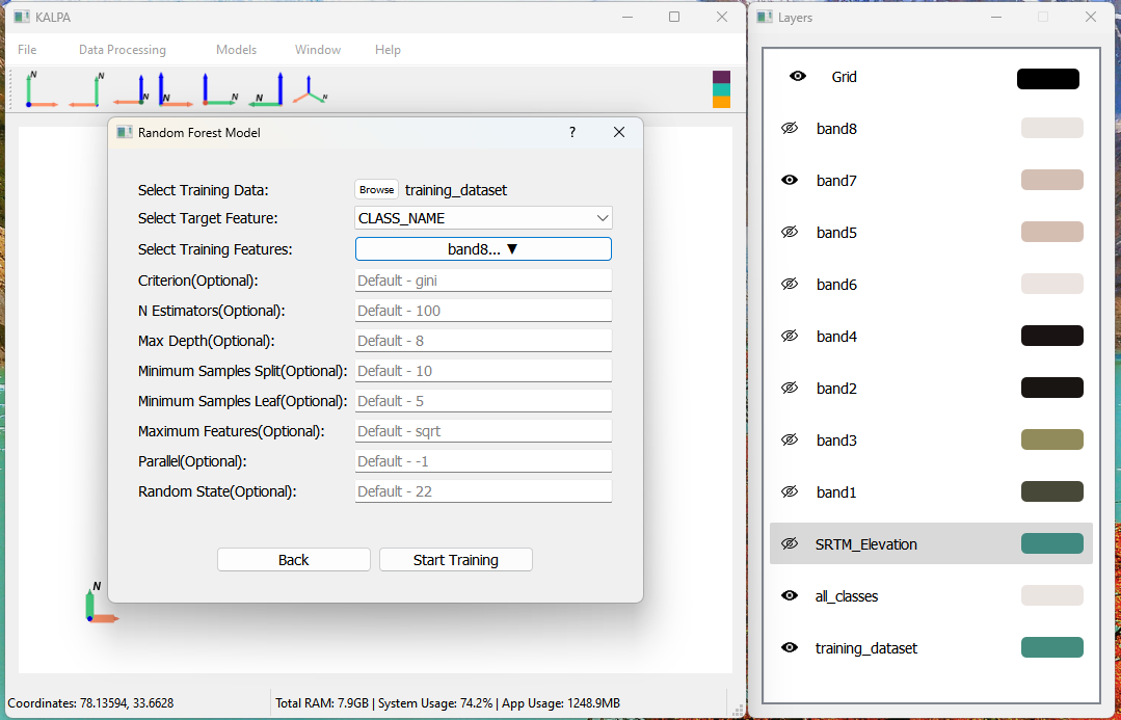Open the band7 layer color swatch
The width and height of the screenshot is (1121, 720).
click(x=1052, y=179)
